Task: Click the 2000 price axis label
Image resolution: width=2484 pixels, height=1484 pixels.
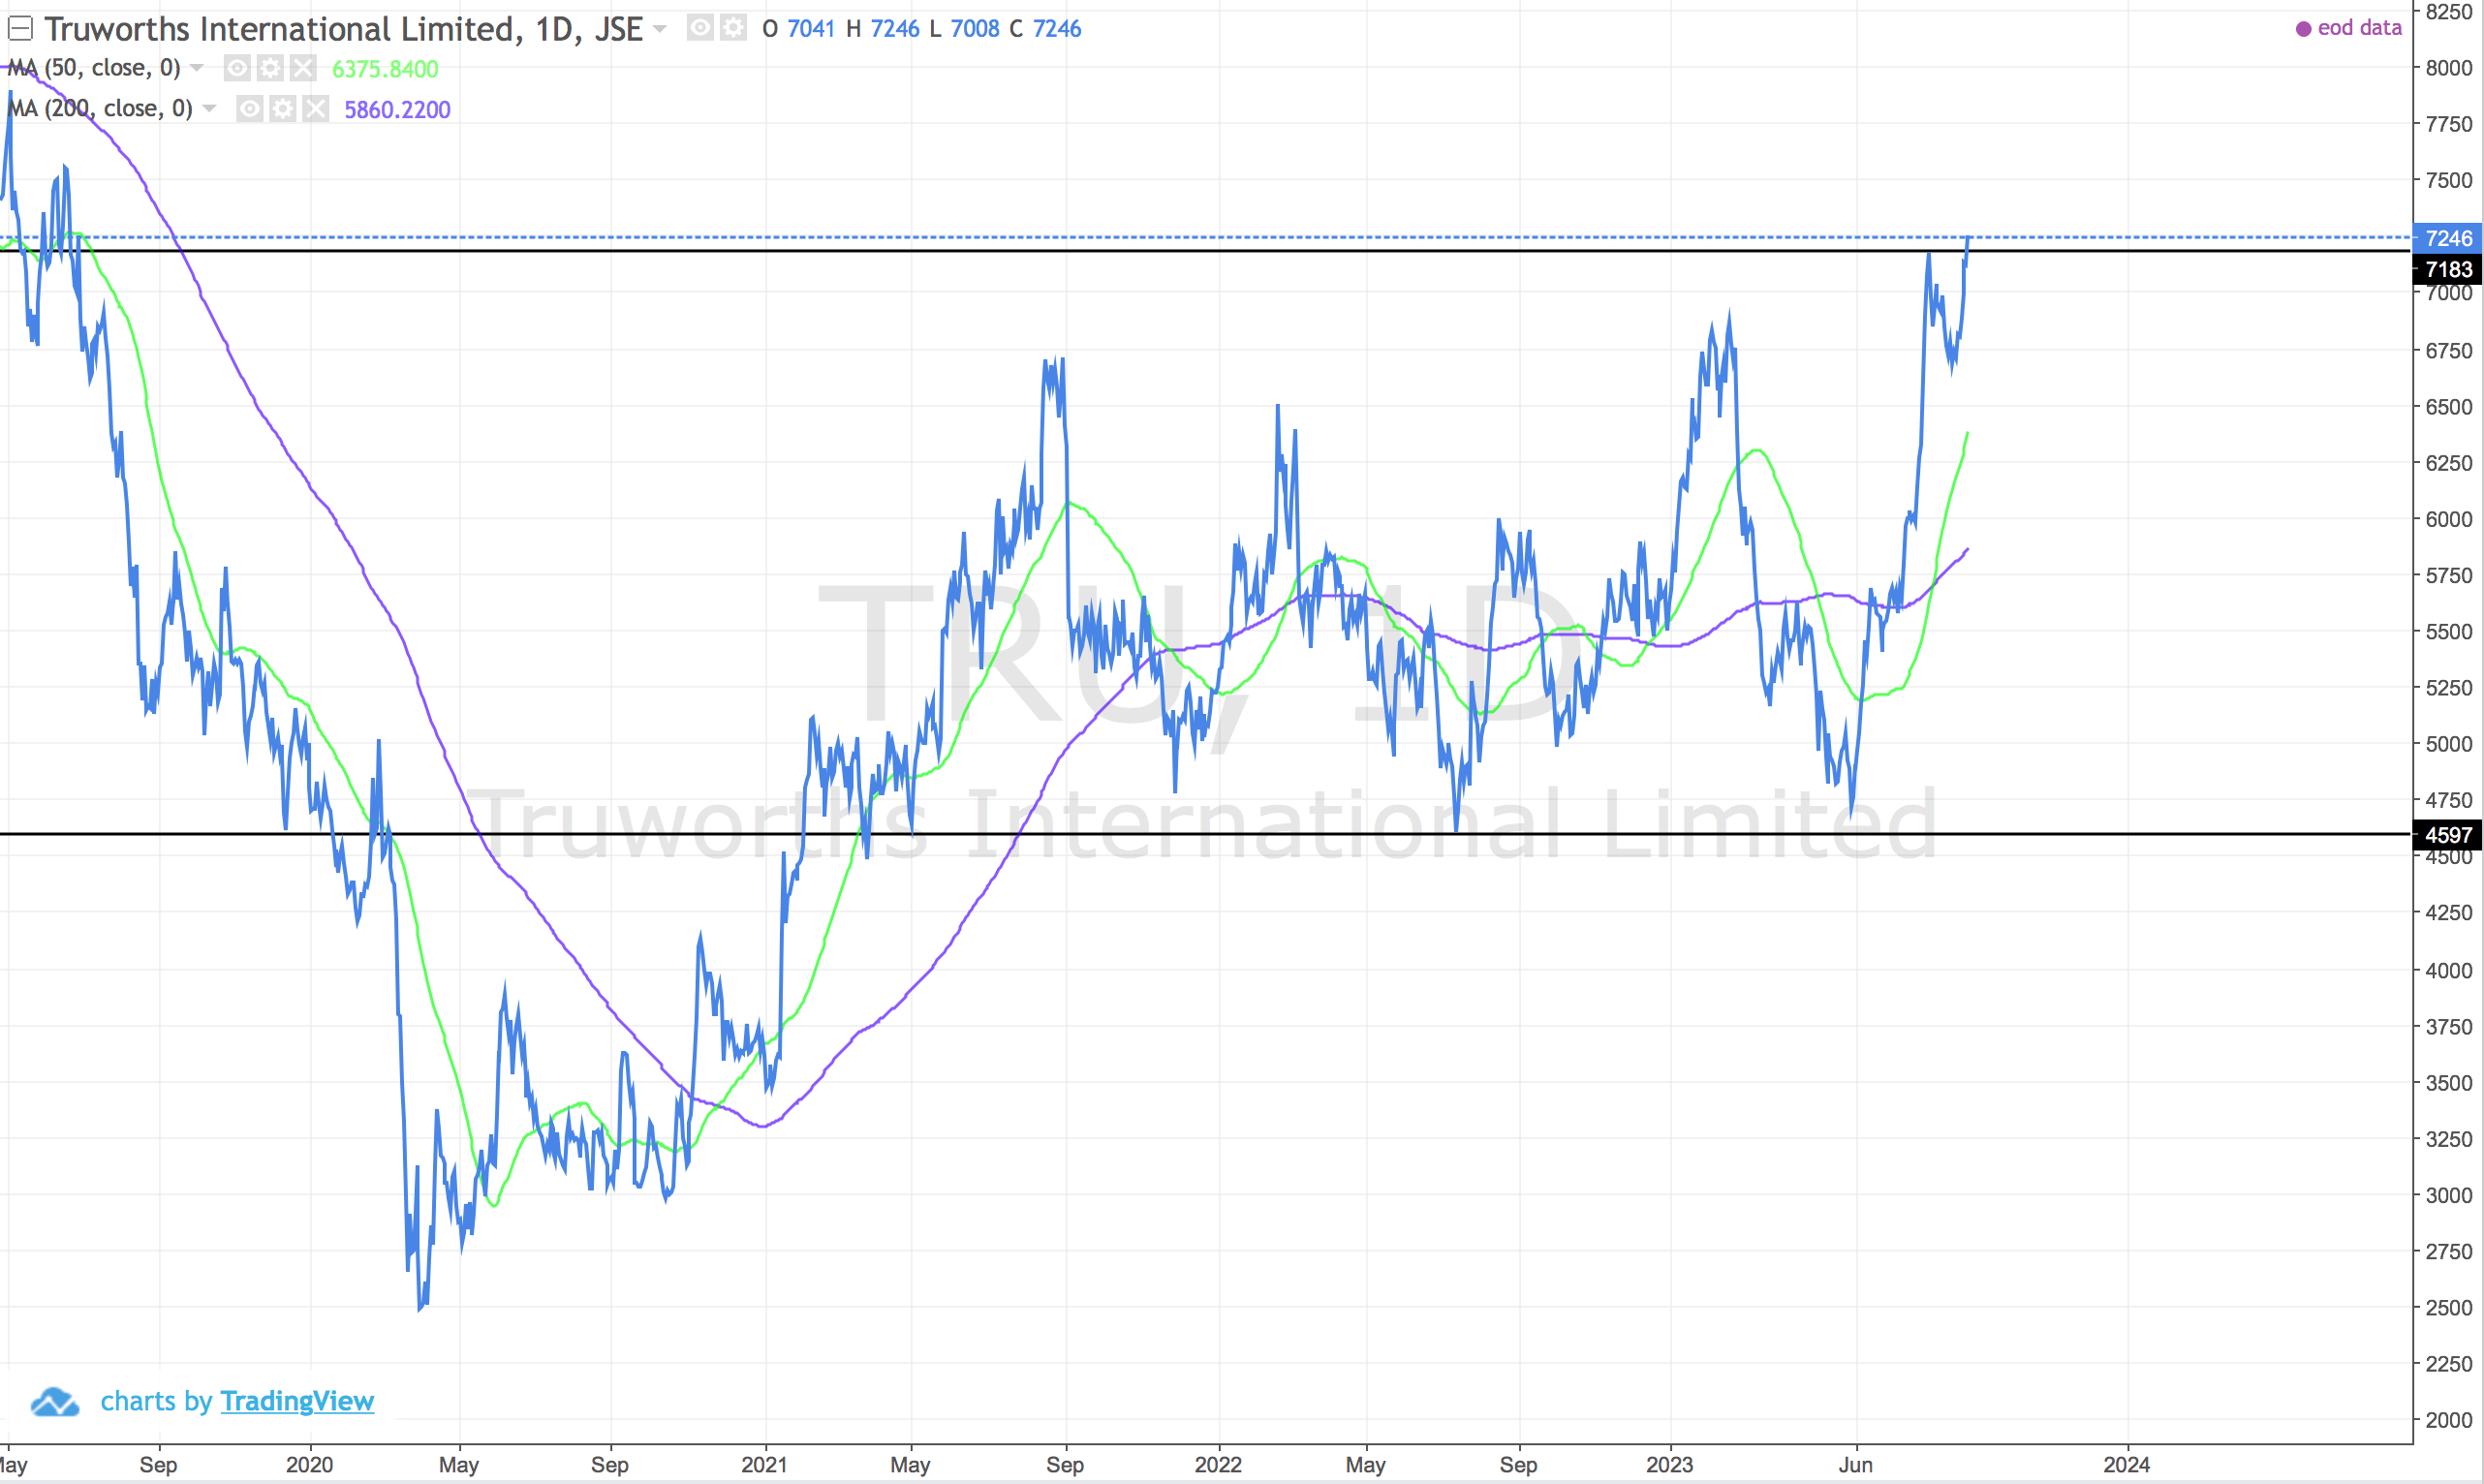Action: click(2448, 1420)
